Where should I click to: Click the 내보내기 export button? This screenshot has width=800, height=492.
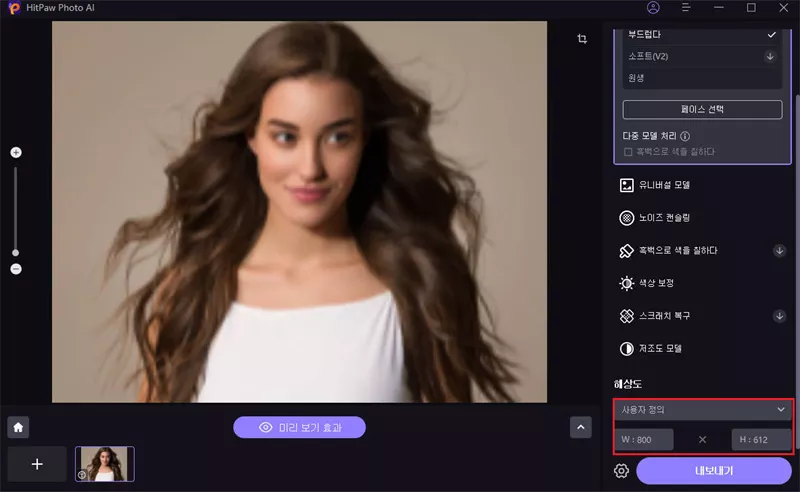[x=714, y=471]
